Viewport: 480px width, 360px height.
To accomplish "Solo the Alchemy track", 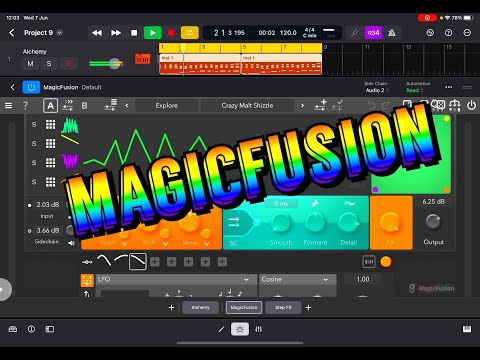I will [x=49, y=64].
